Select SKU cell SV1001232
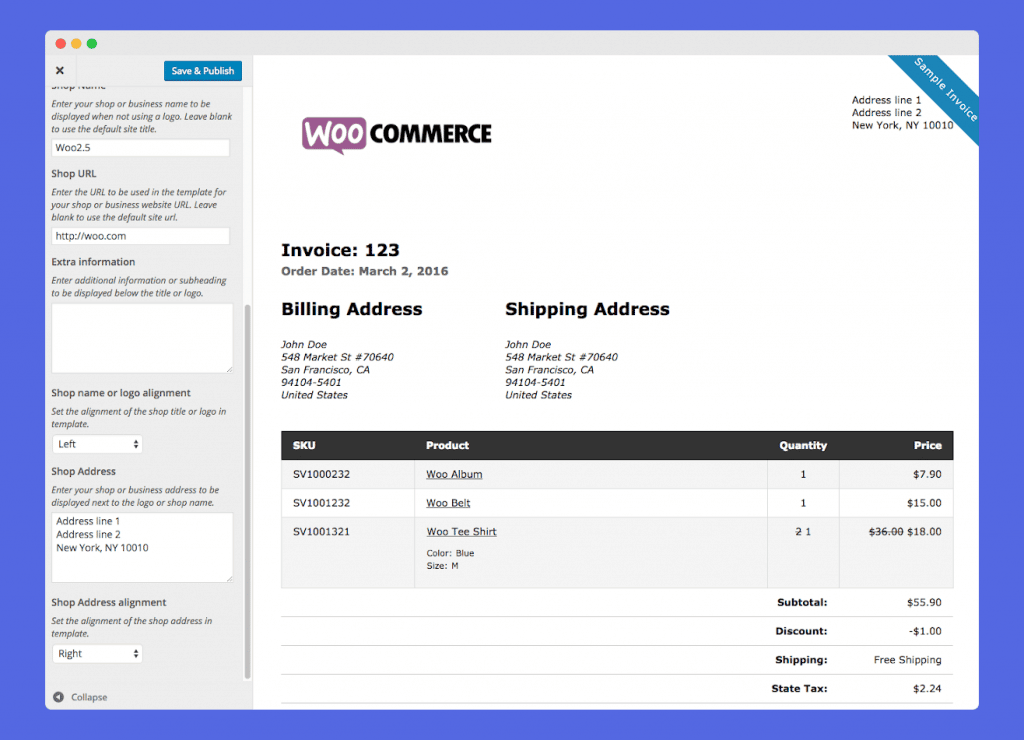This screenshot has height=740, width=1024. 321,503
